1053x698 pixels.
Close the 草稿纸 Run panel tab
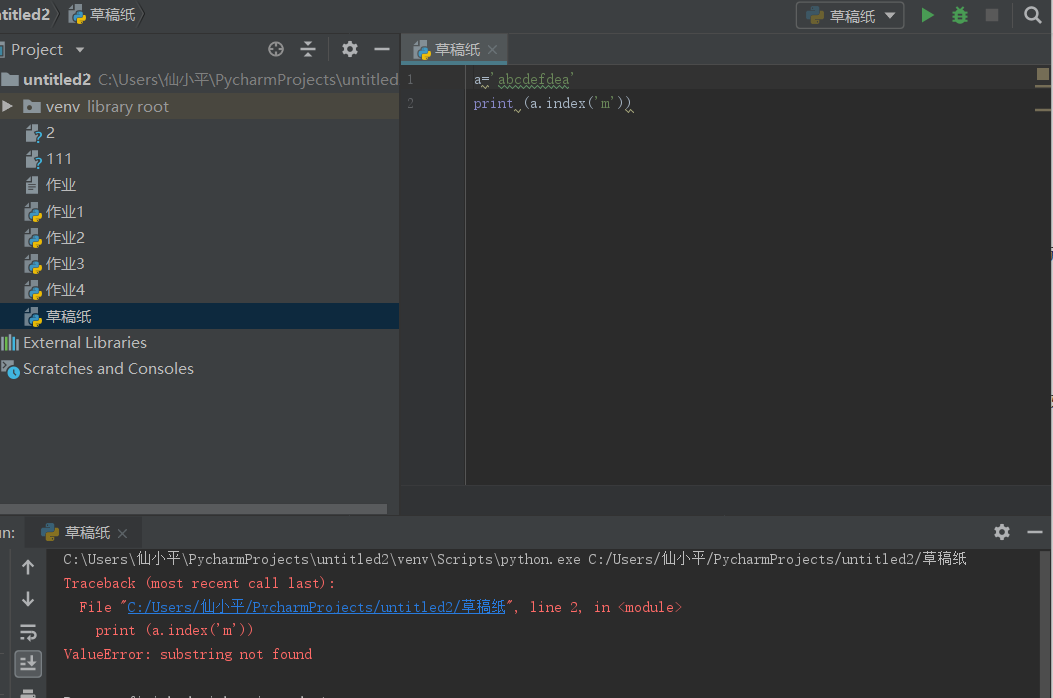point(122,533)
